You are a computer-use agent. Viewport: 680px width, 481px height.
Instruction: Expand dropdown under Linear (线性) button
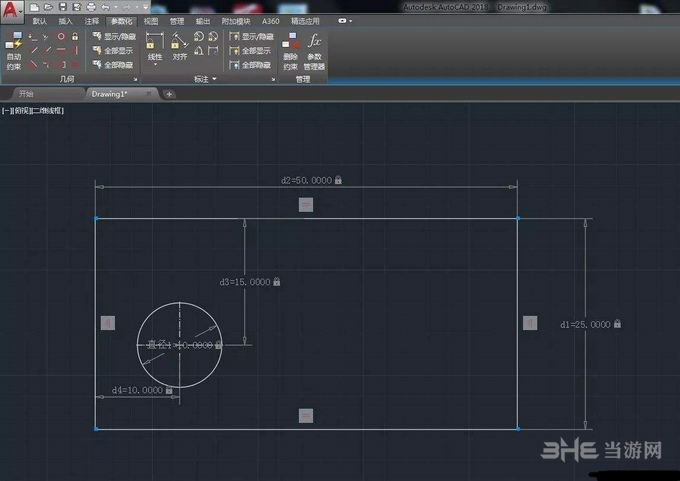155,65
